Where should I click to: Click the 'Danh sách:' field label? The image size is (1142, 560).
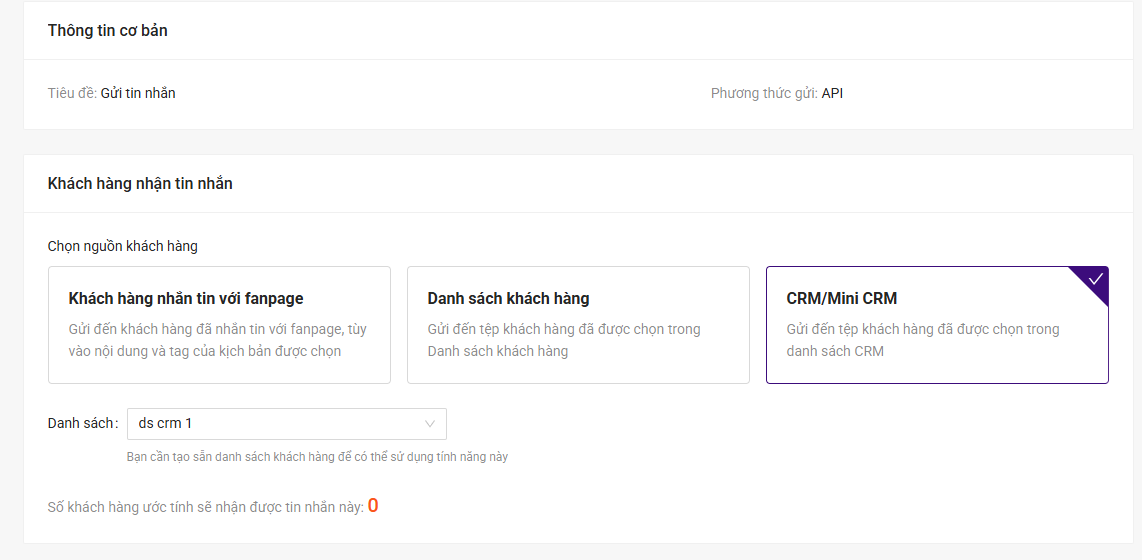click(83, 424)
